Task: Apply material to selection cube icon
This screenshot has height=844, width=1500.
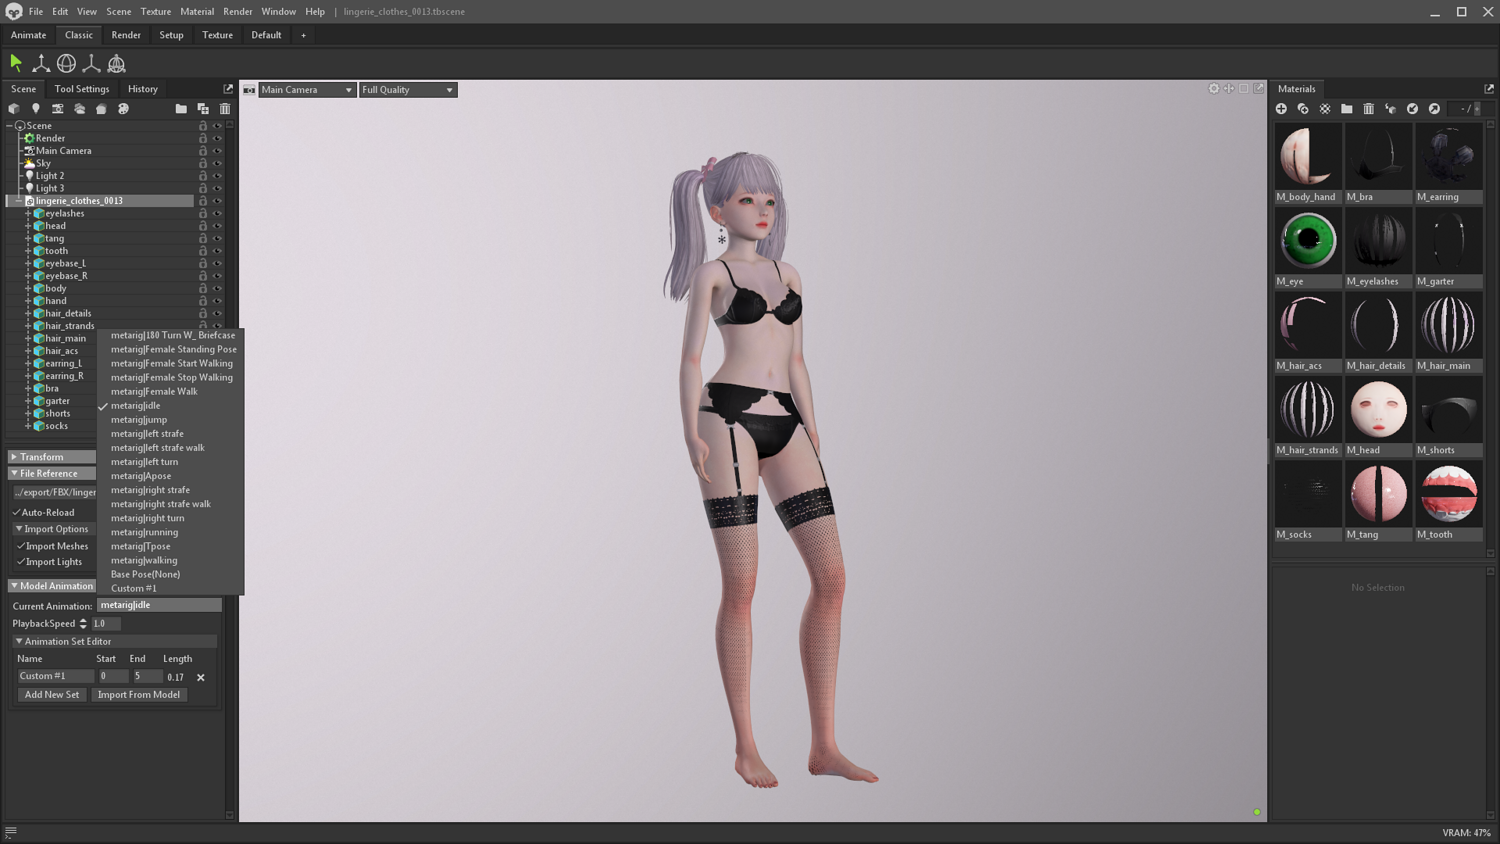Action: point(1391,109)
